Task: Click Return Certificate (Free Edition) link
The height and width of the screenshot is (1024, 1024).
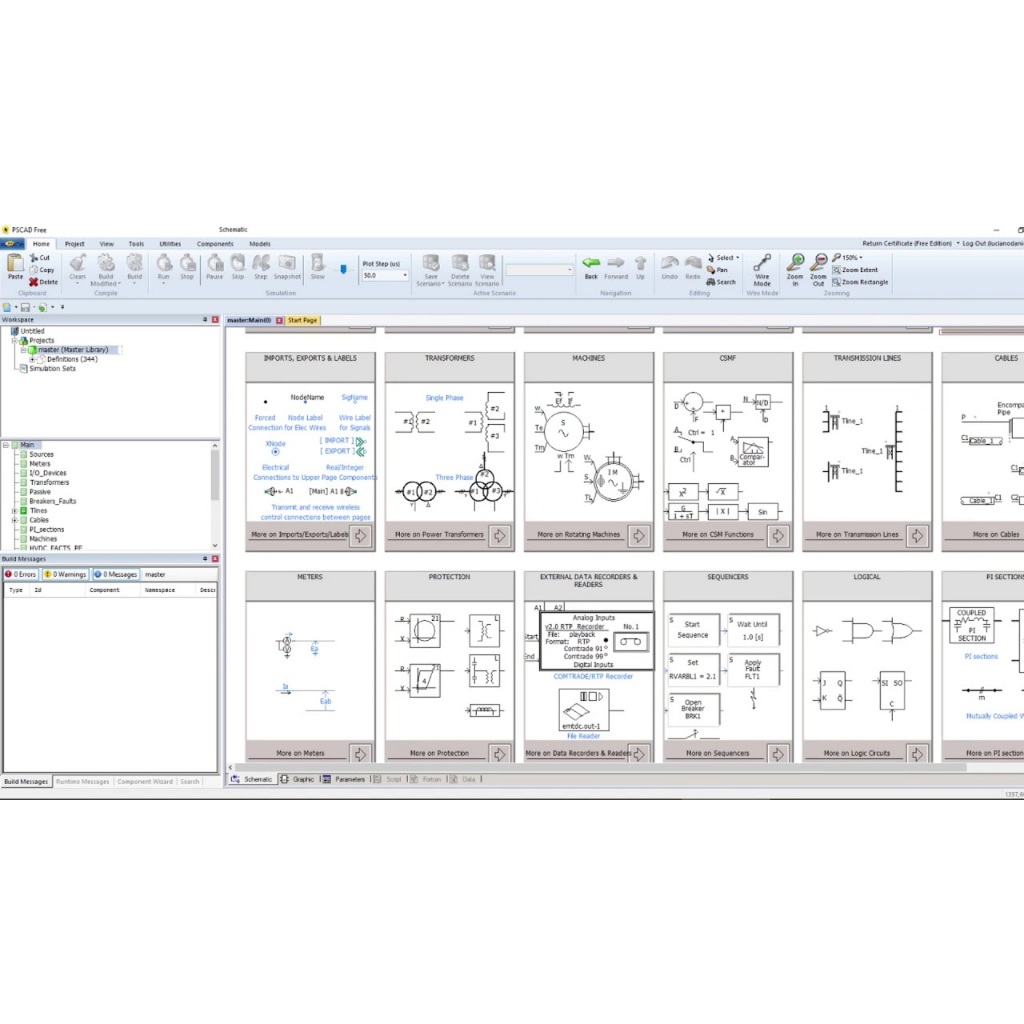Action: point(906,243)
